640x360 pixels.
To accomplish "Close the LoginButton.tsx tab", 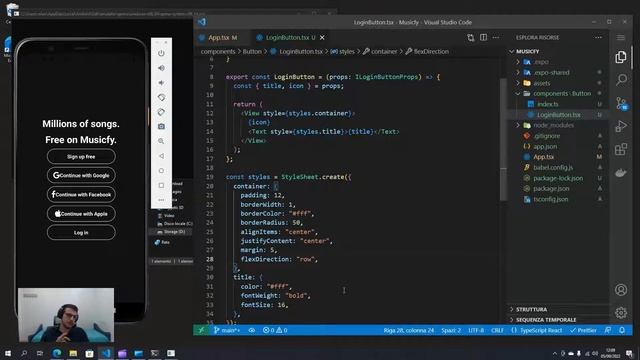I will 322,38.
